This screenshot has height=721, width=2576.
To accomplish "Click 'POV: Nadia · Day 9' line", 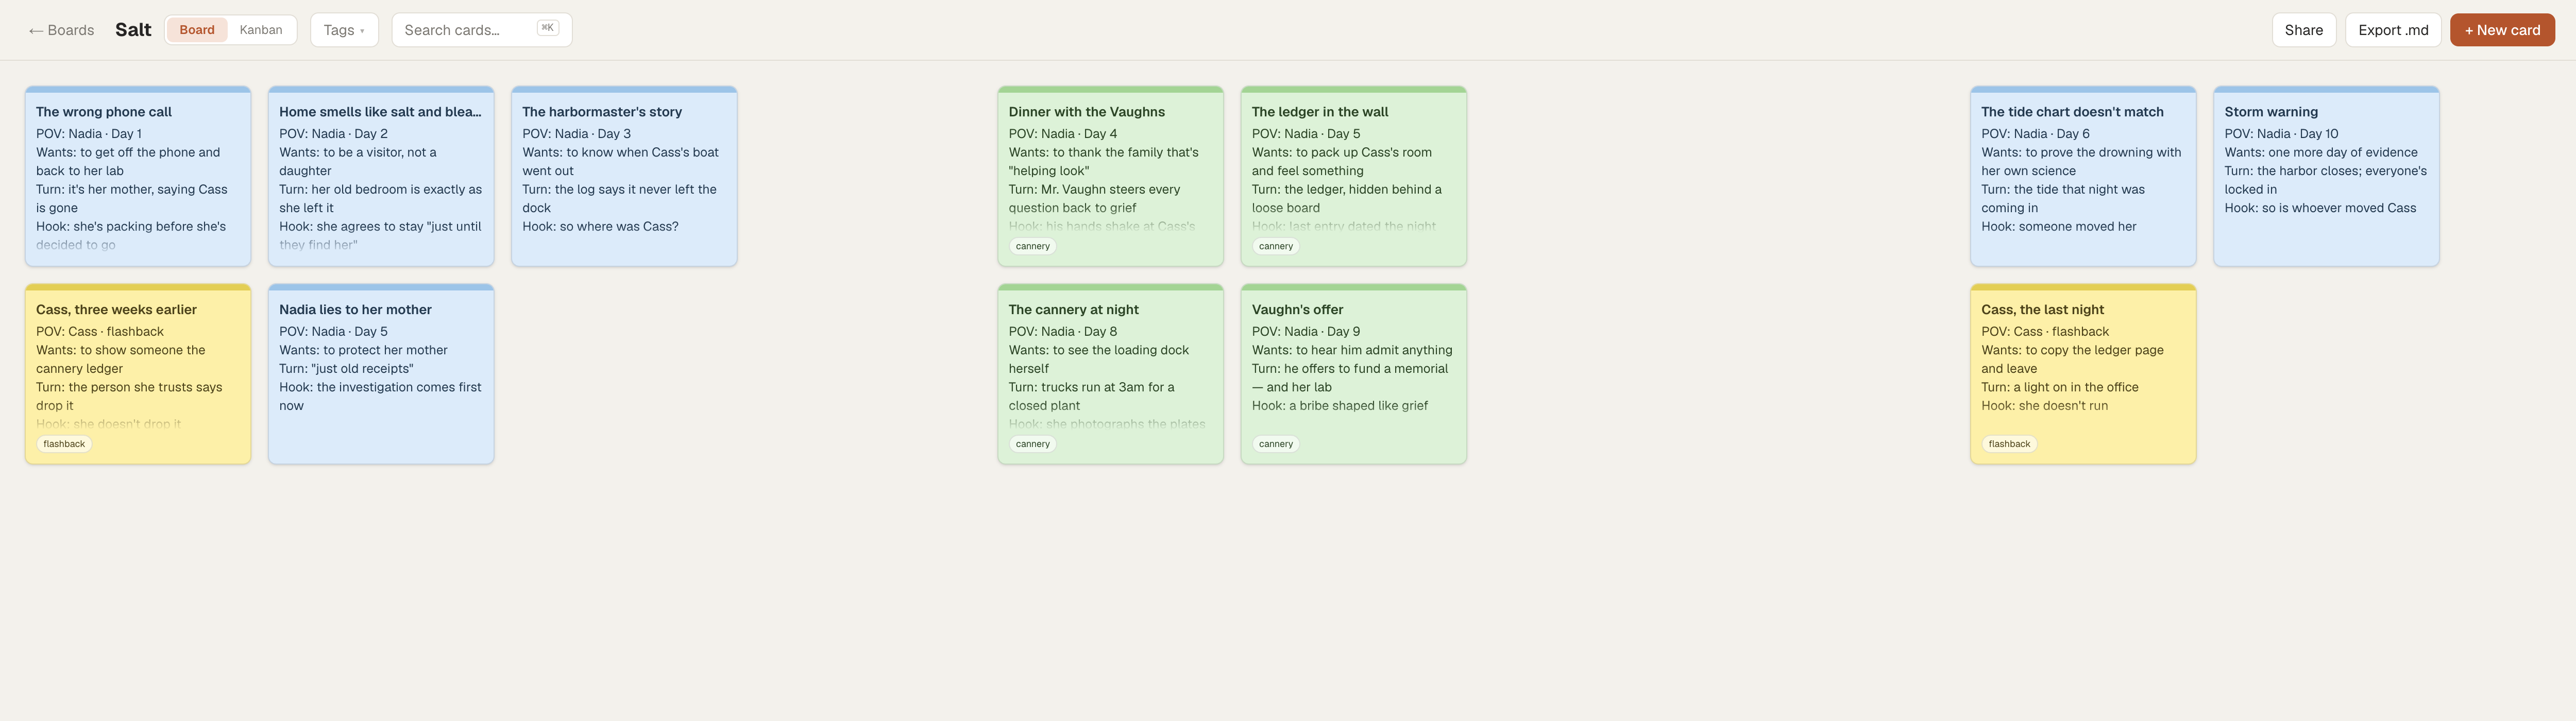I will pos(1306,332).
